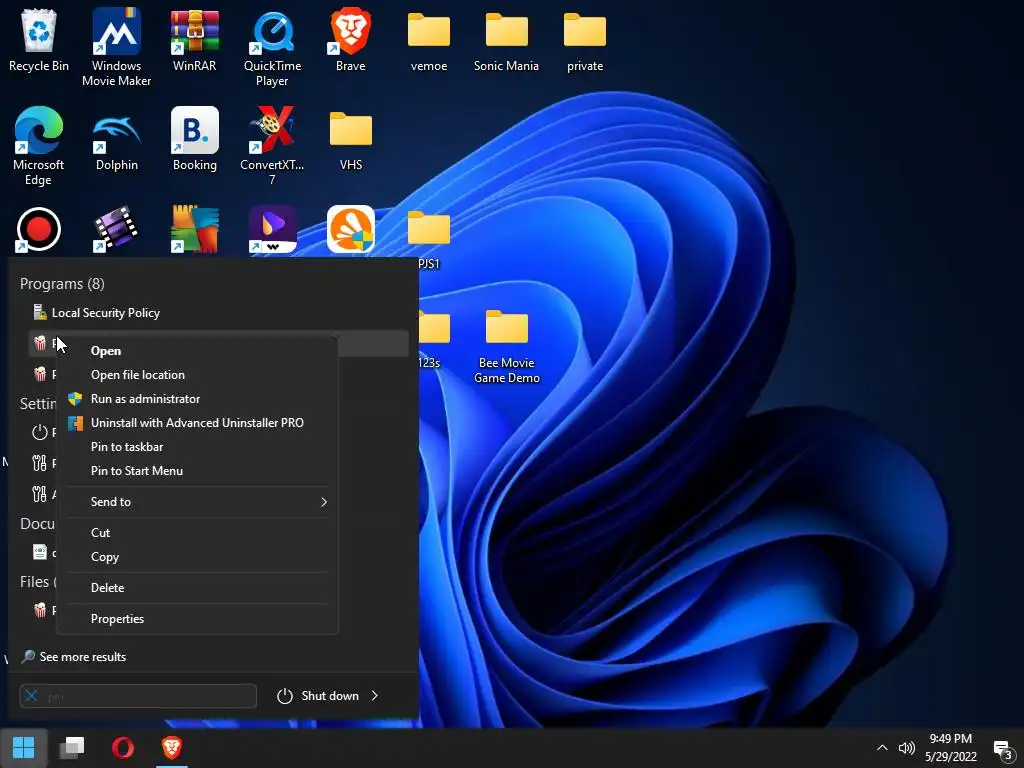Click See more results link
This screenshot has height=768, width=1024.
[74, 657]
